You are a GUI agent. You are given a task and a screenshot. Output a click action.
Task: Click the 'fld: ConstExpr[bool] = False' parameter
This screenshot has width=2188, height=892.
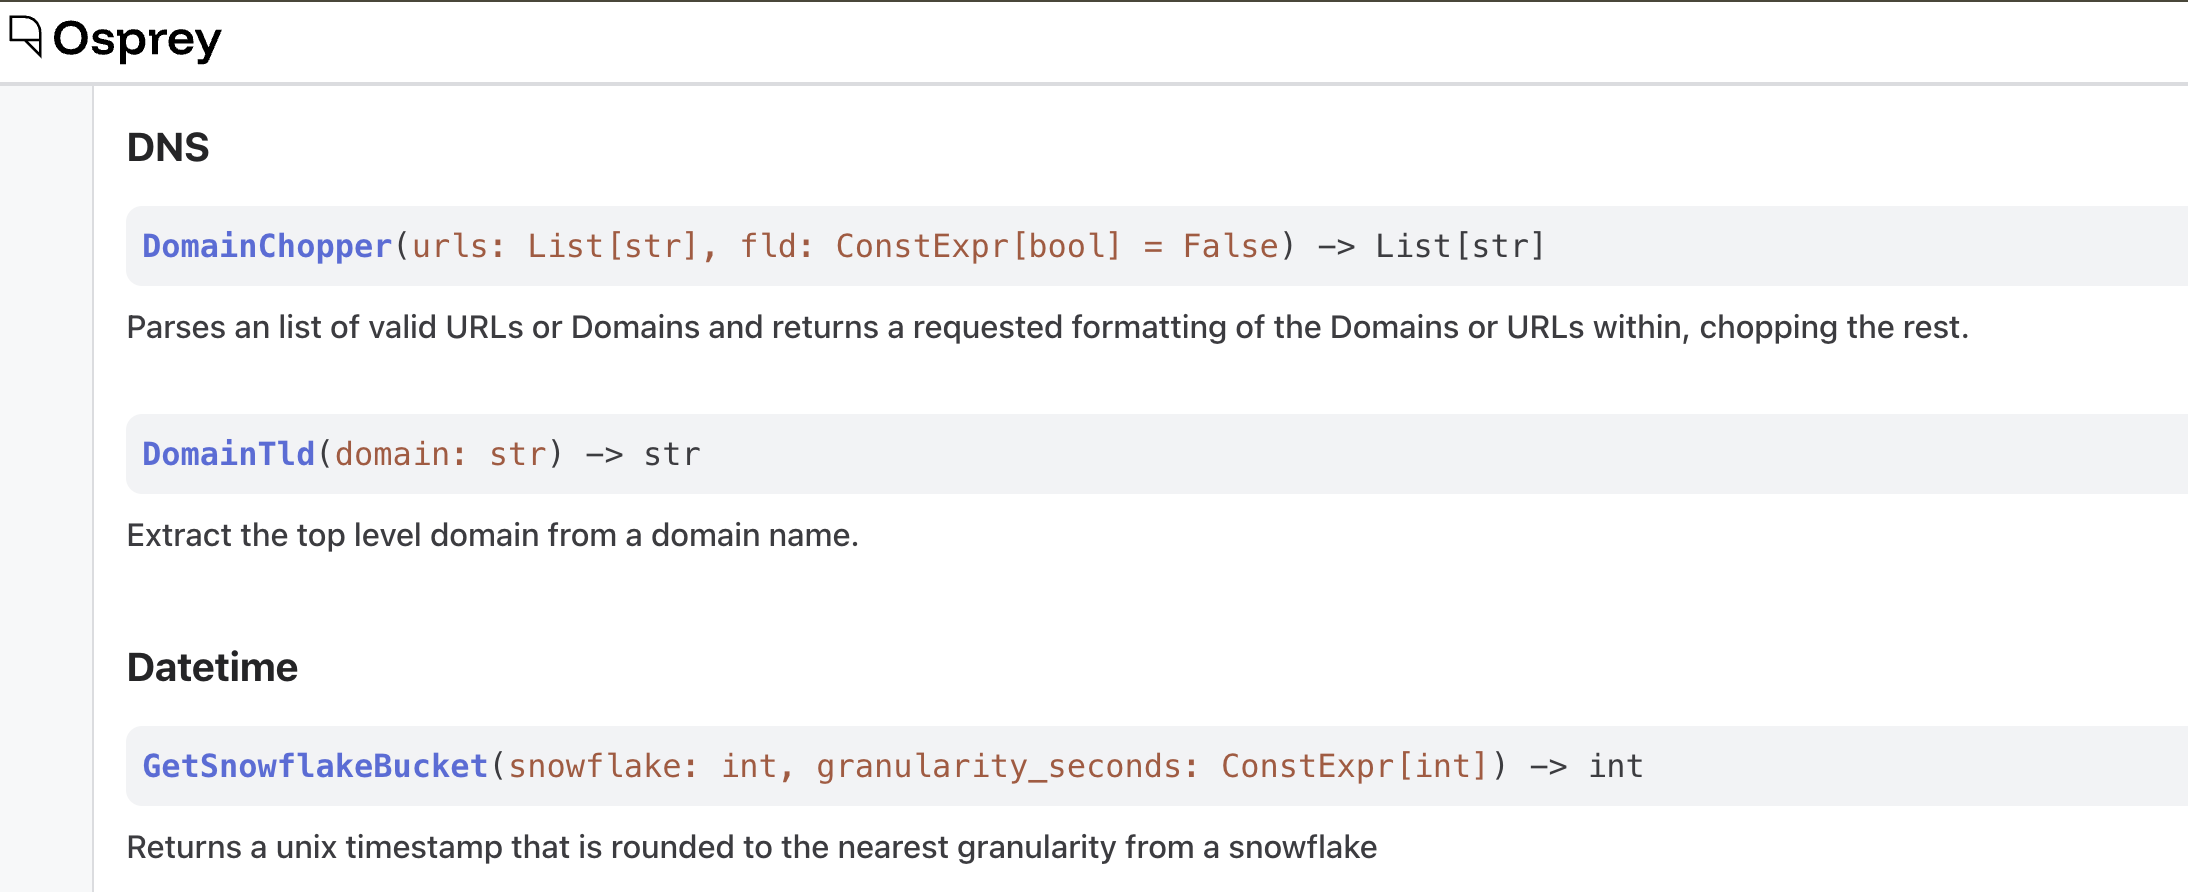(1009, 246)
